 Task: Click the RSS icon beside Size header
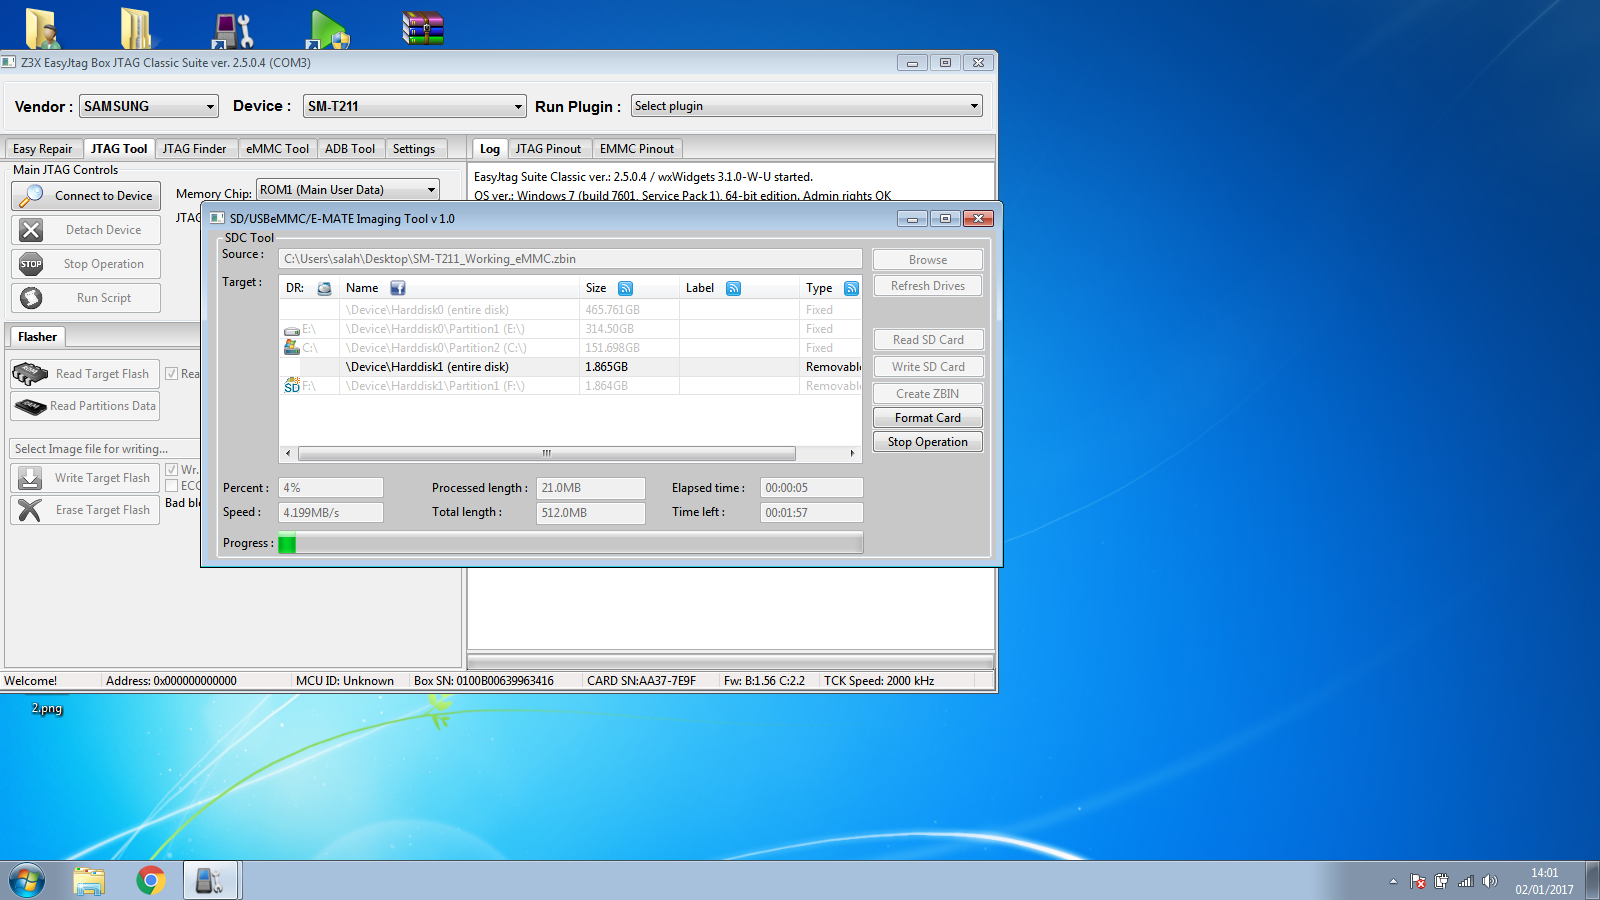626,288
